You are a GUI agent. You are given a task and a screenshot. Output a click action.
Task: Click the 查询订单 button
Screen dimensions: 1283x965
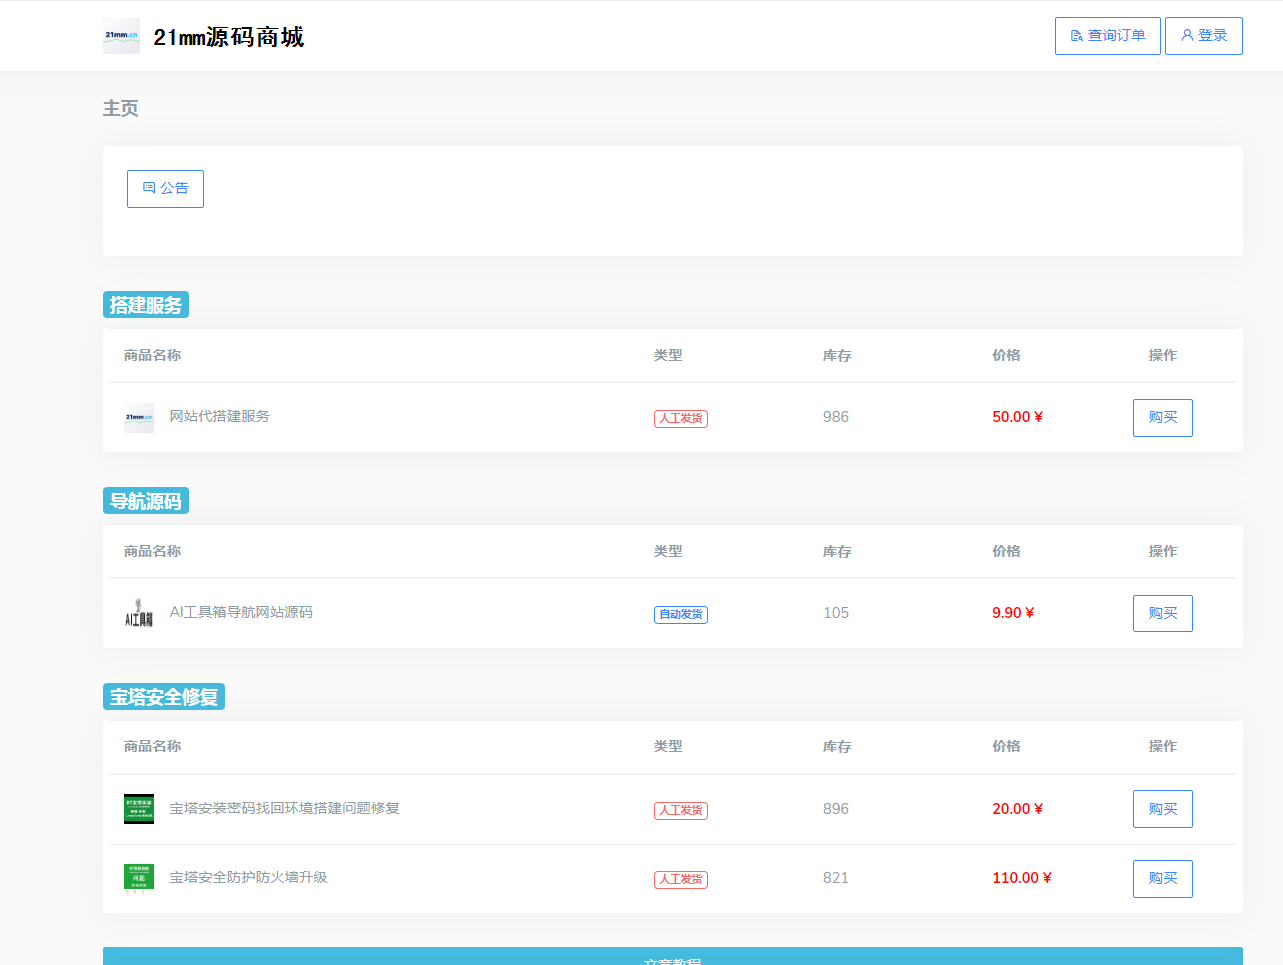pyautogui.click(x=1107, y=36)
